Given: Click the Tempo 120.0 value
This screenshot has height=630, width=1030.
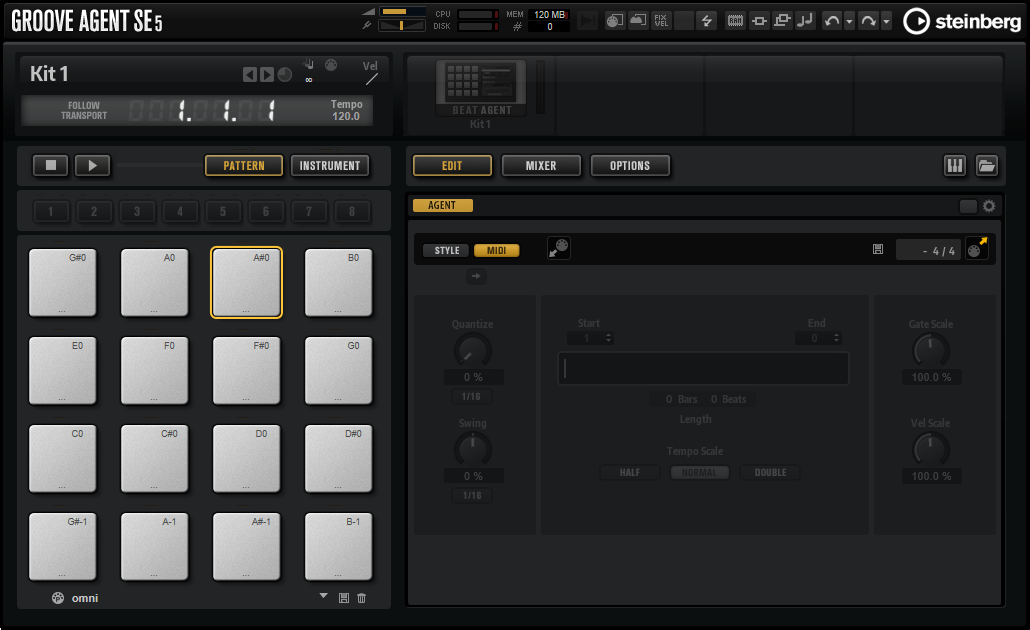Looking at the screenshot, I should pyautogui.click(x=346, y=116).
